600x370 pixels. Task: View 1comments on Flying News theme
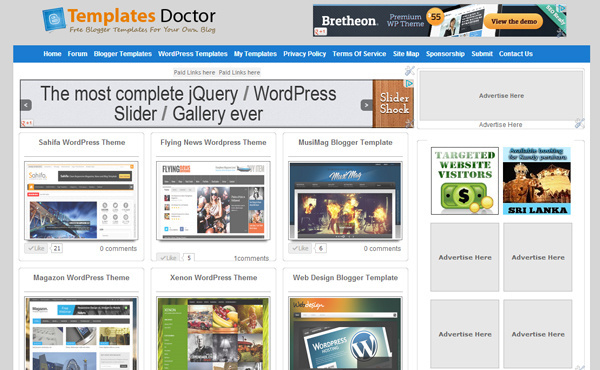(x=251, y=258)
